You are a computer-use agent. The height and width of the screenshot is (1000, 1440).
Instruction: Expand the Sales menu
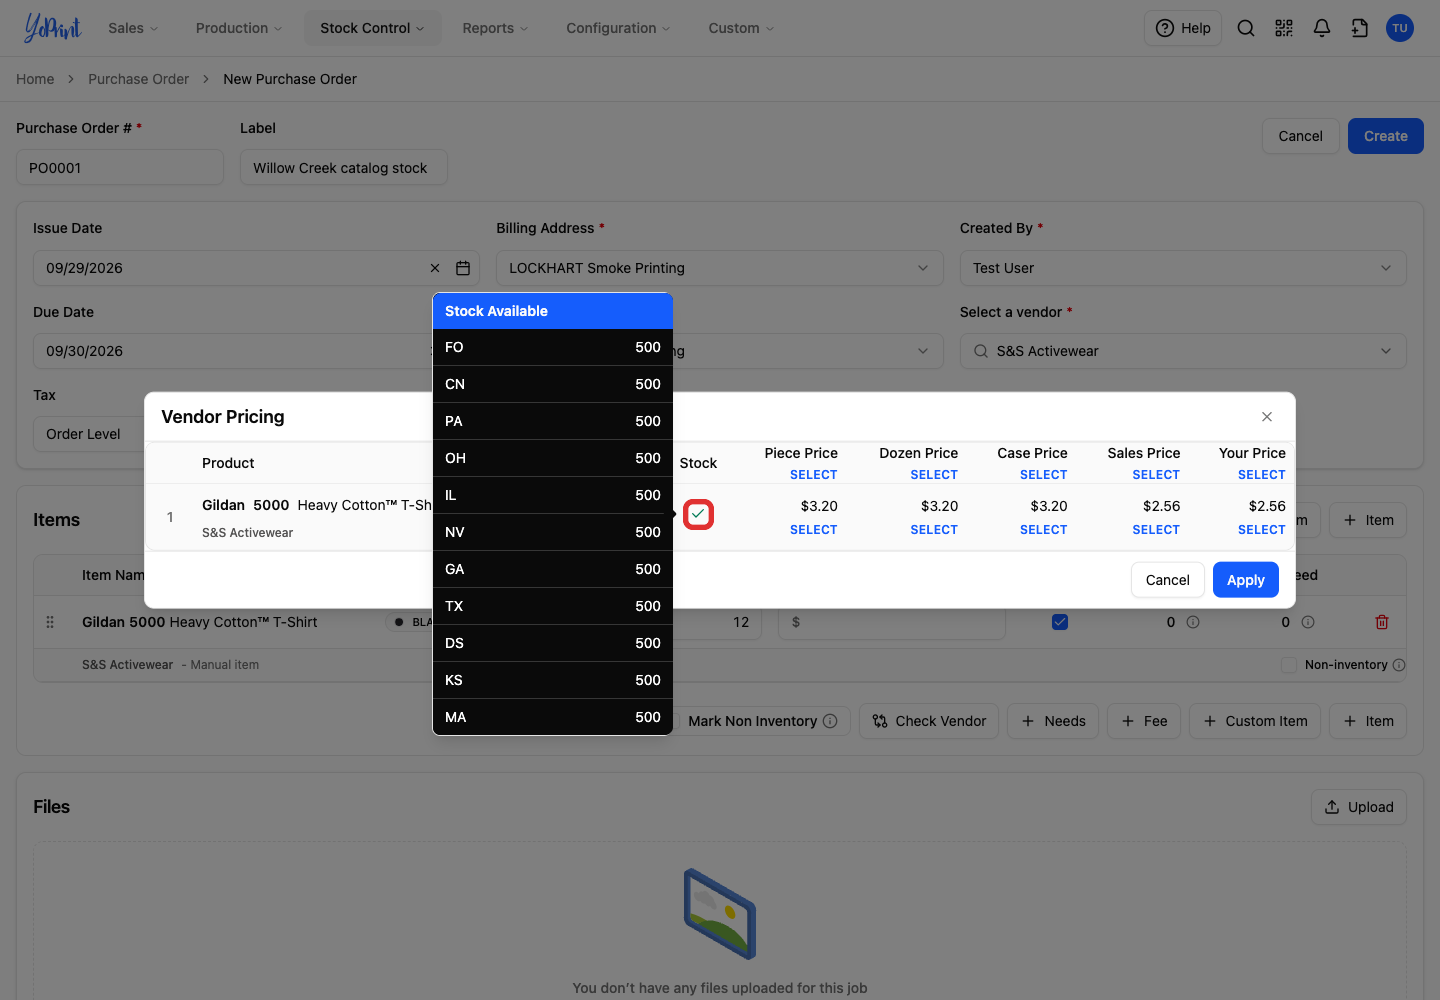point(133,28)
